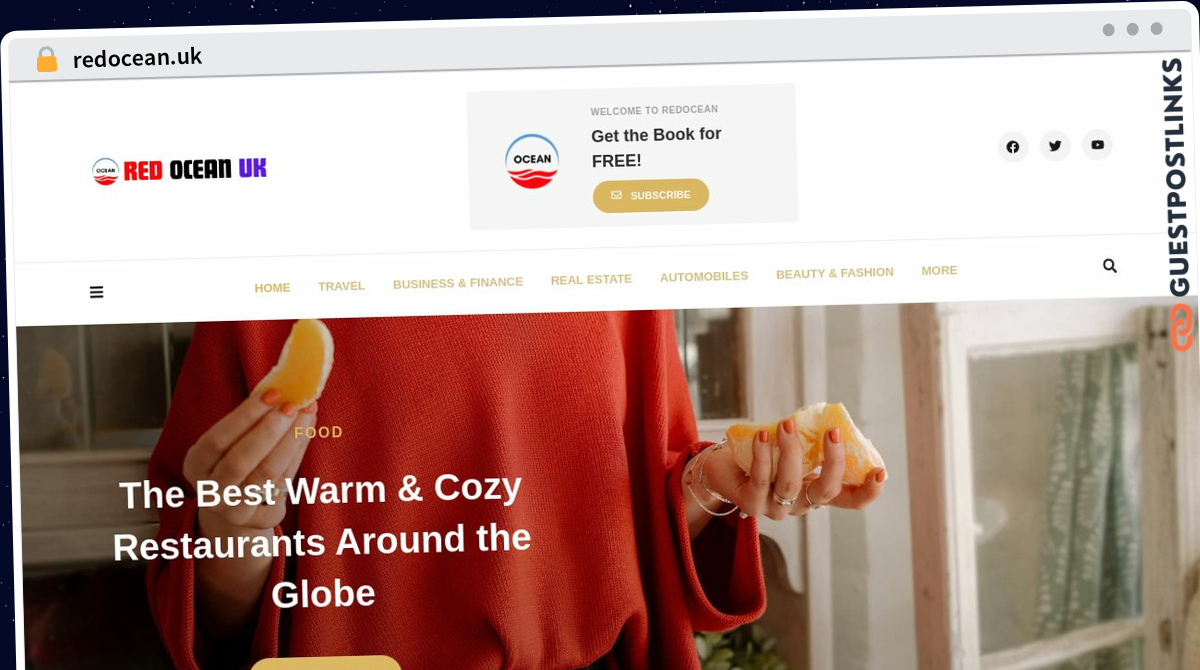The height and width of the screenshot is (670, 1200).
Task: Open the Travel menu item
Action: (341, 286)
